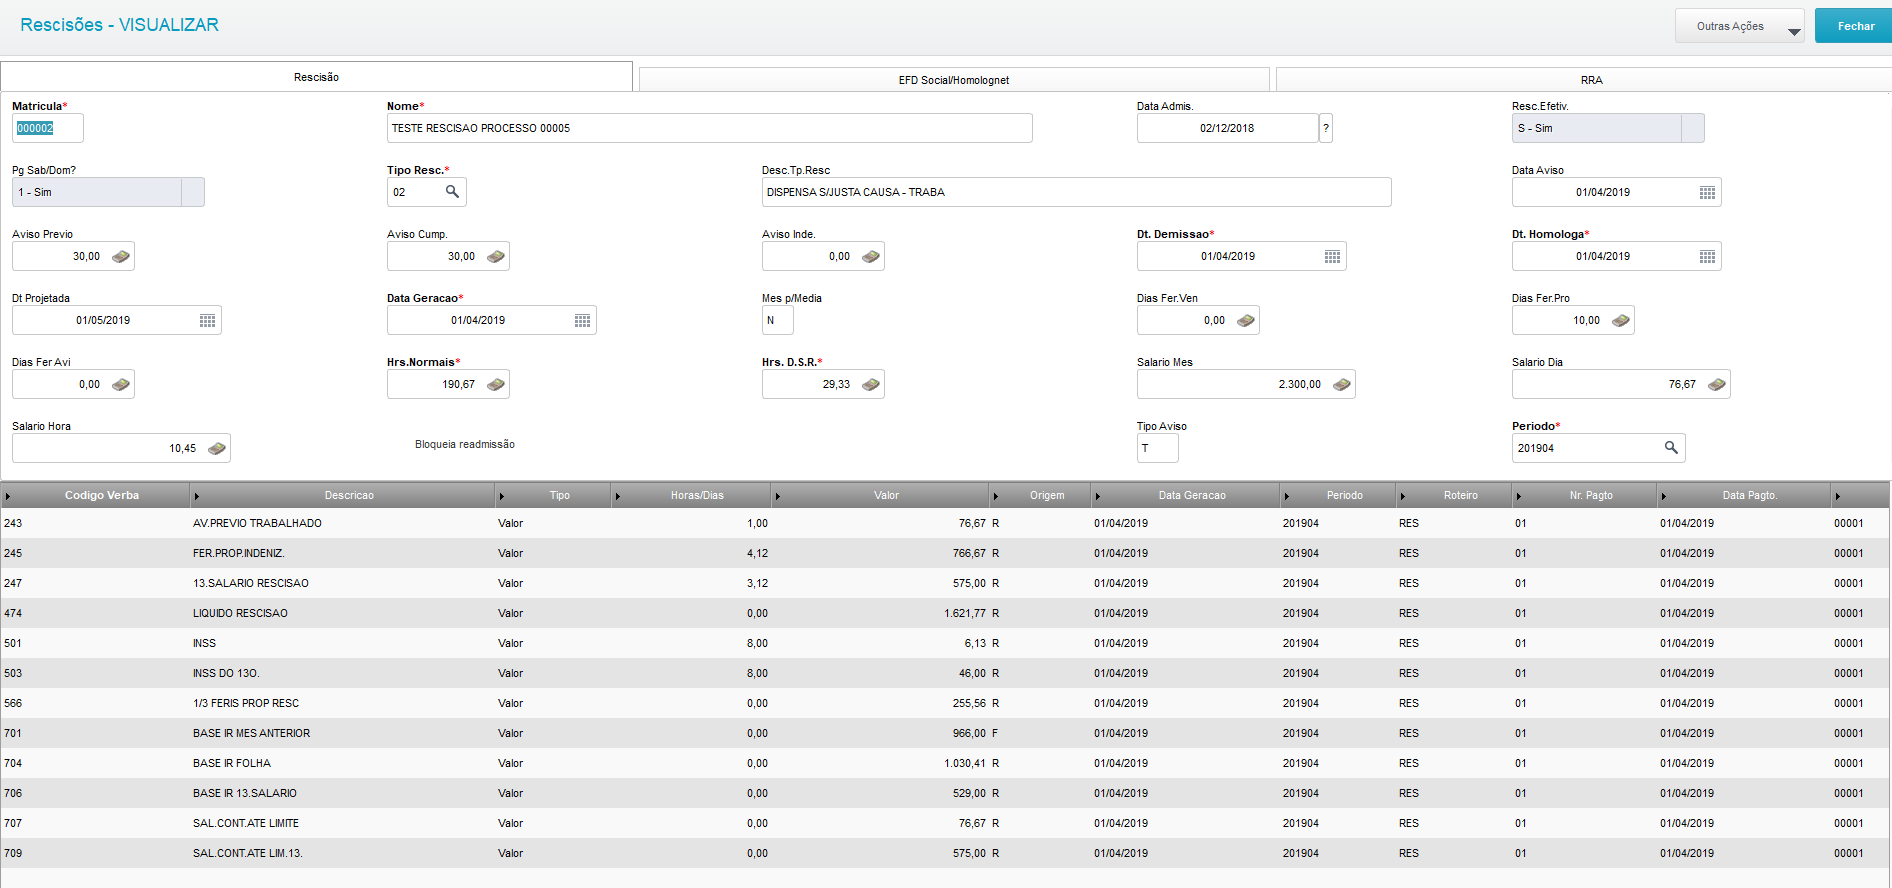Select the SAL.CONT.ATE LIMITE row
Screen dimensions: 1892x888
(x=945, y=823)
